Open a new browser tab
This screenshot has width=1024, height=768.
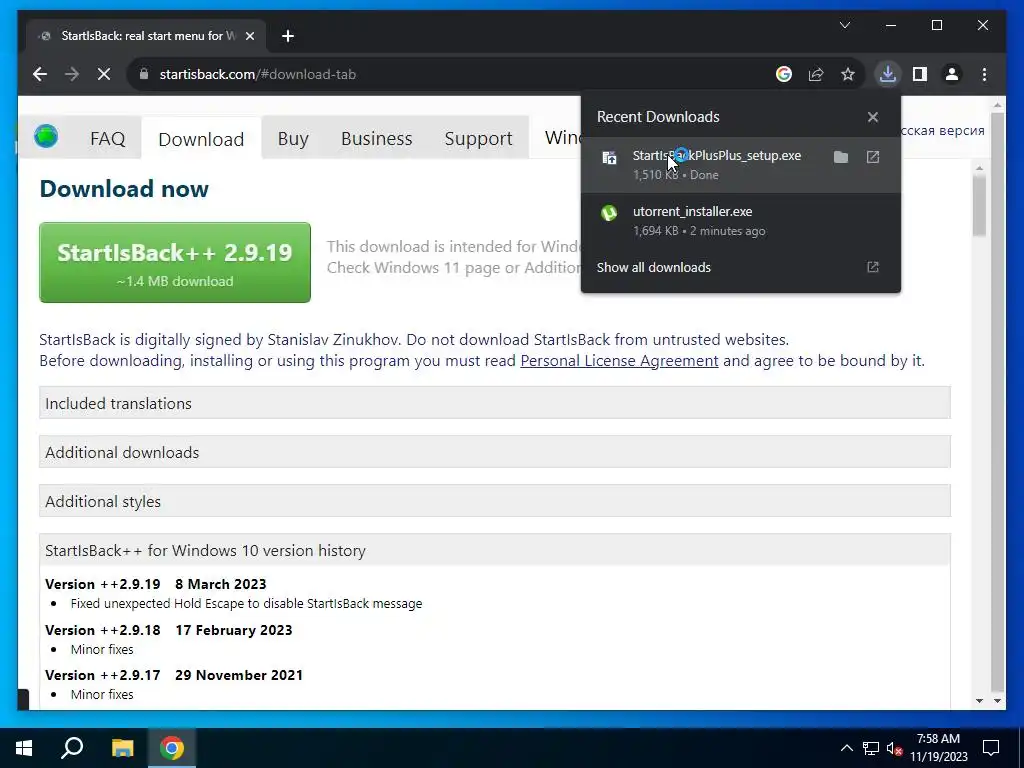pos(288,36)
